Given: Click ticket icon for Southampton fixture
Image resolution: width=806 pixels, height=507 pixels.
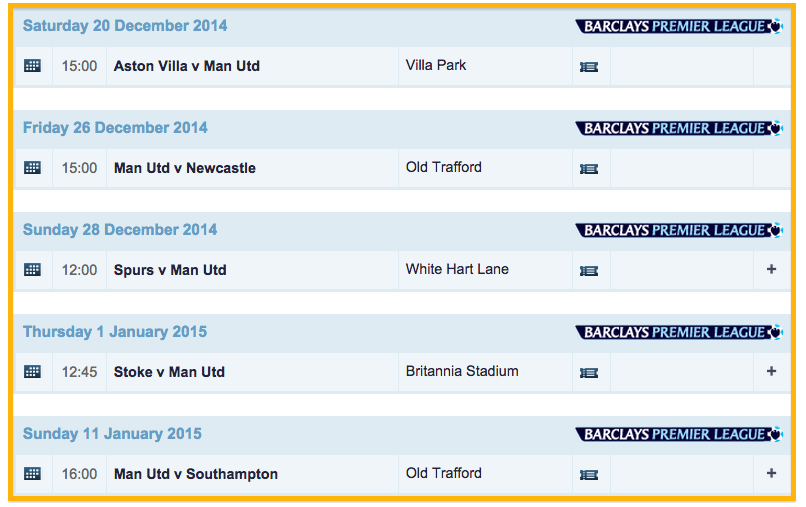Looking at the screenshot, I should pyautogui.click(x=589, y=475).
